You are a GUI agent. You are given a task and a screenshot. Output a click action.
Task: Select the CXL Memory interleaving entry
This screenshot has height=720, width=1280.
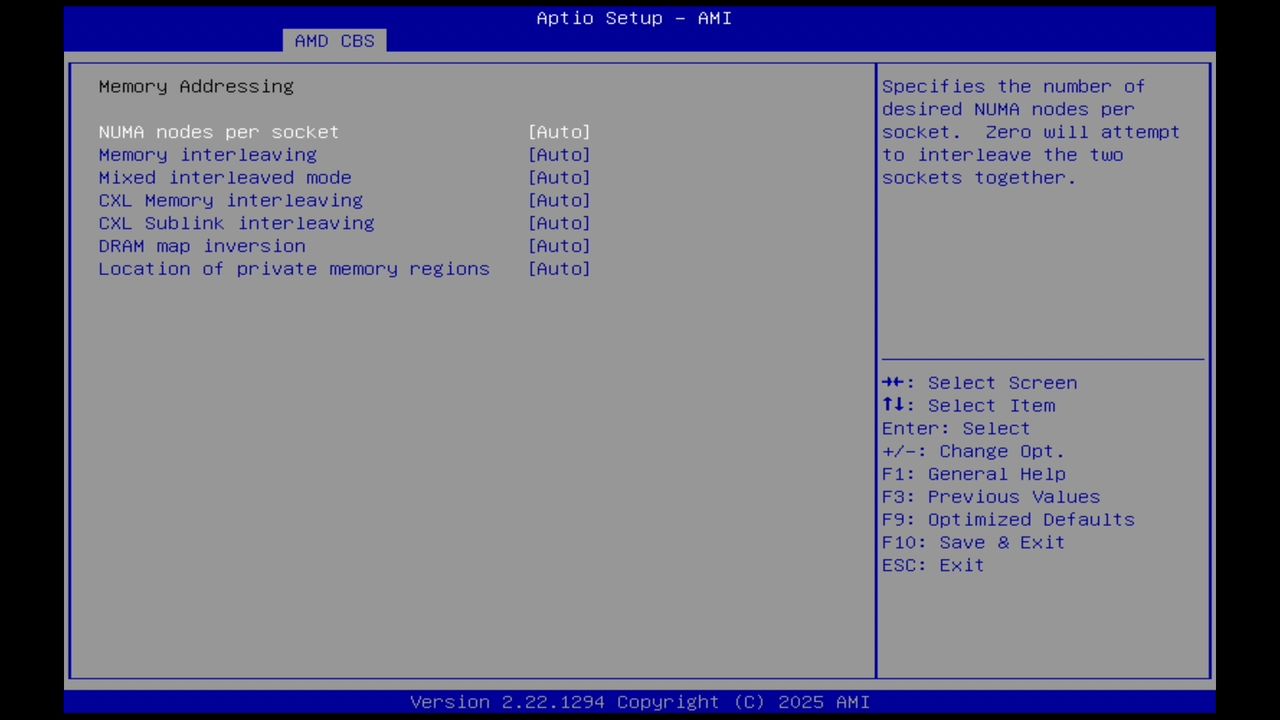(230, 200)
